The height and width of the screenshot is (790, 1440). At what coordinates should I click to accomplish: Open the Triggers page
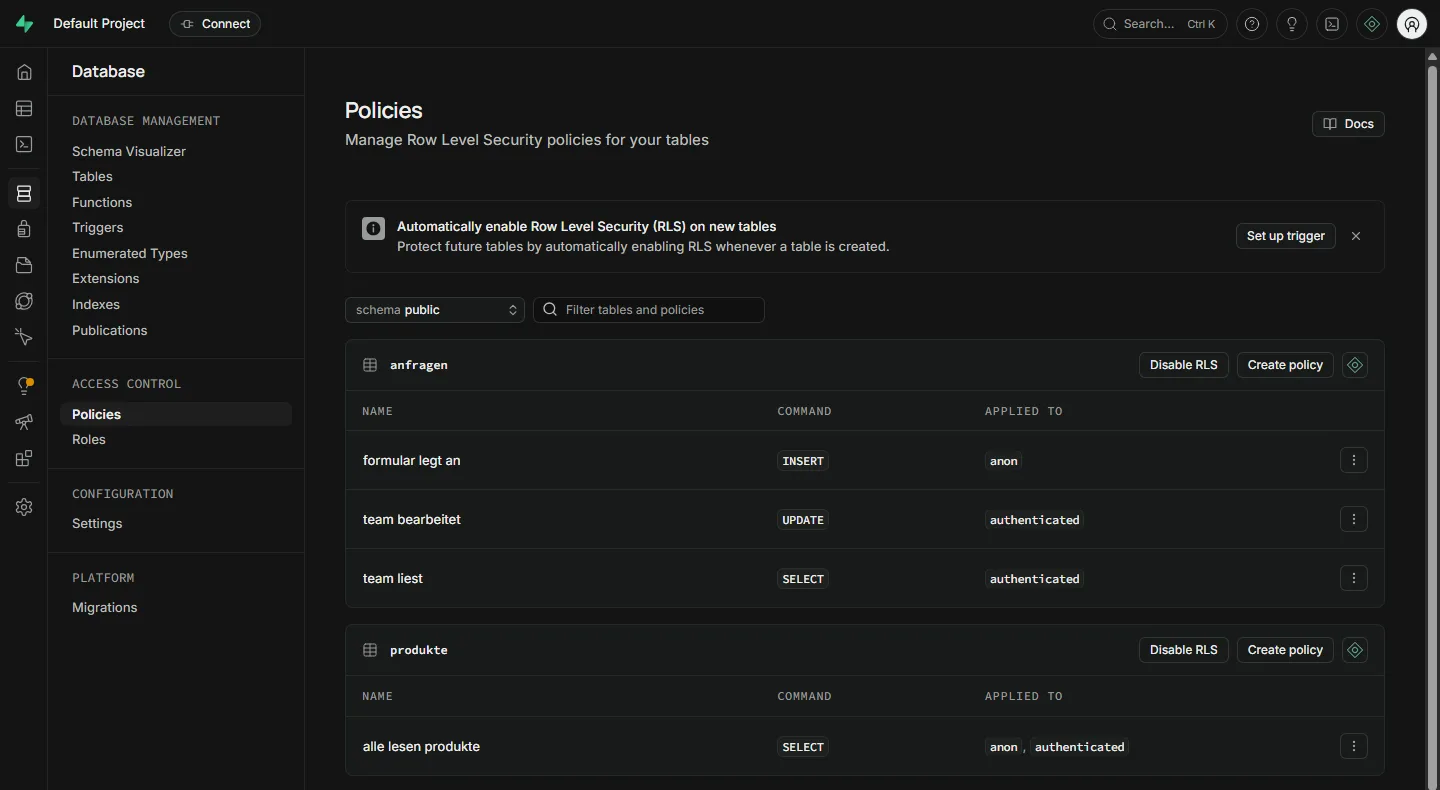(98, 227)
